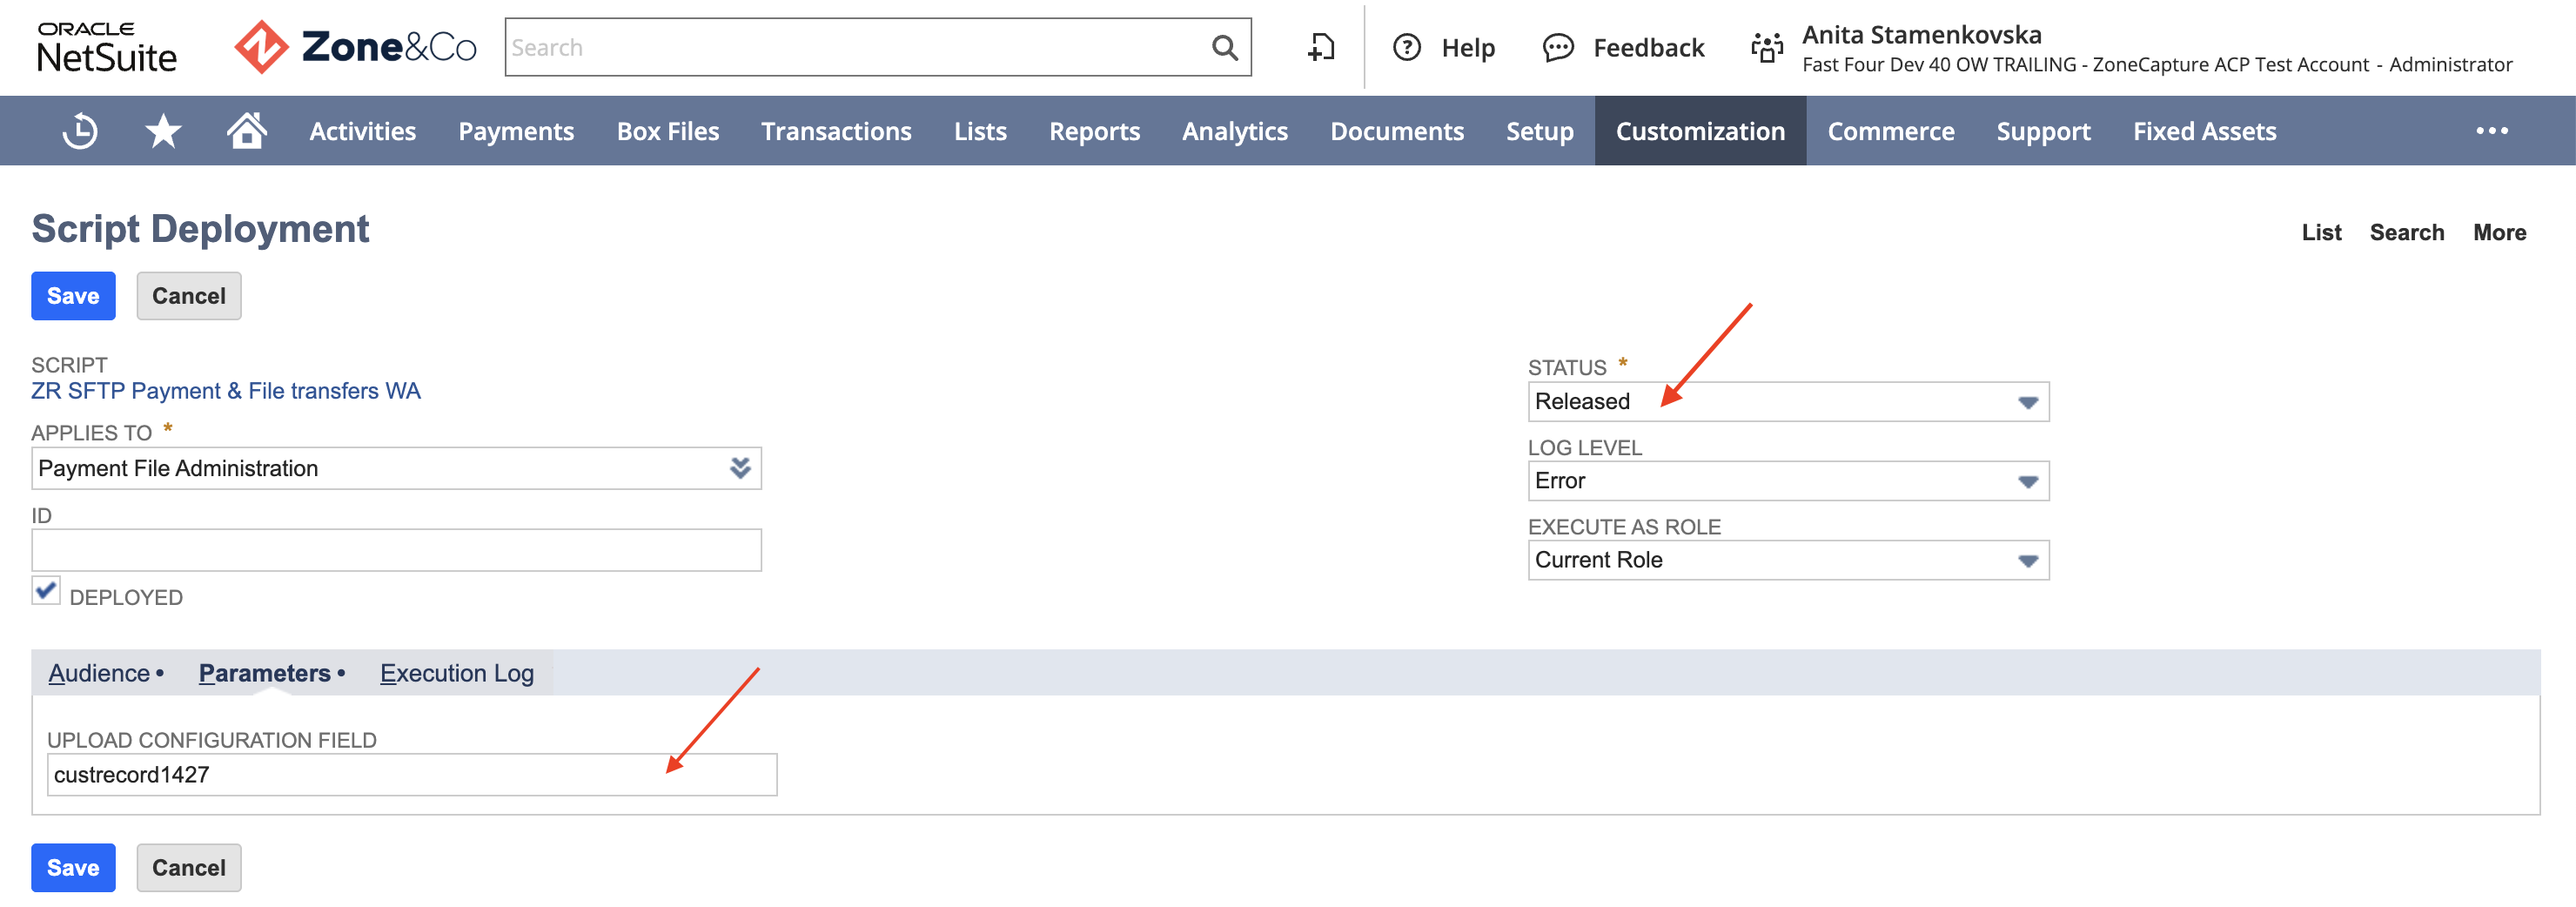Click the search magnifier icon

1224,47
